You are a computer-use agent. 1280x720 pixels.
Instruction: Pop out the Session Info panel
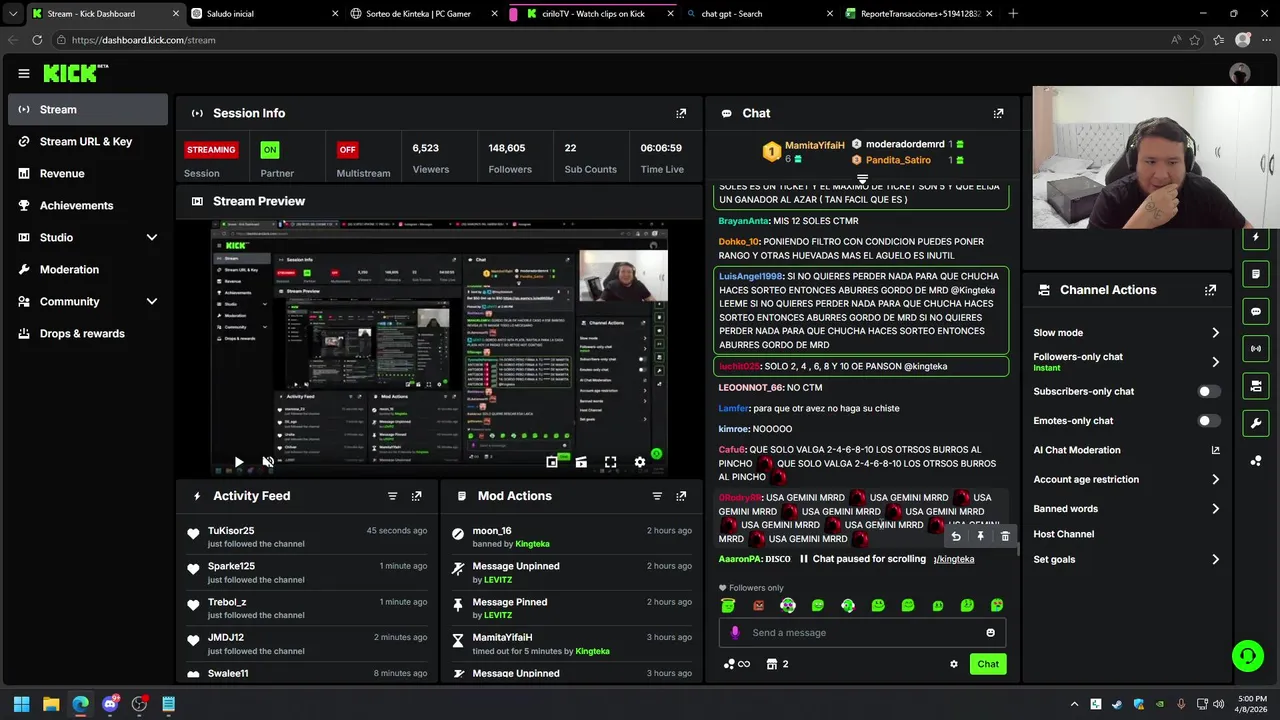coord(681,113)
